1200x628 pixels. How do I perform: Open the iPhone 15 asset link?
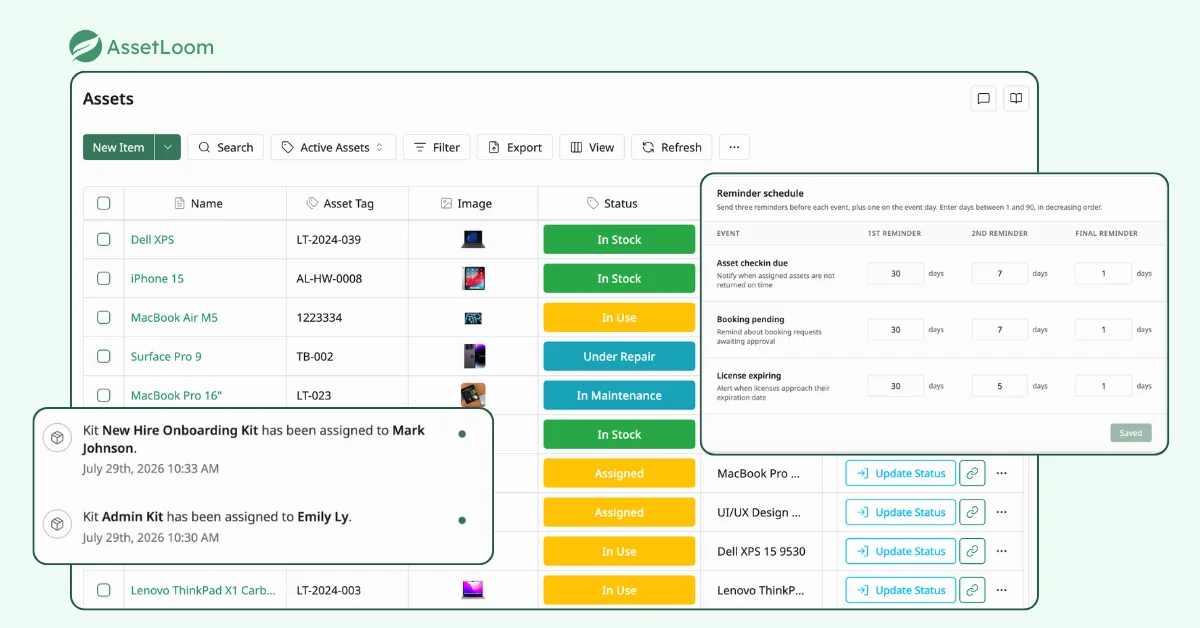157,278
